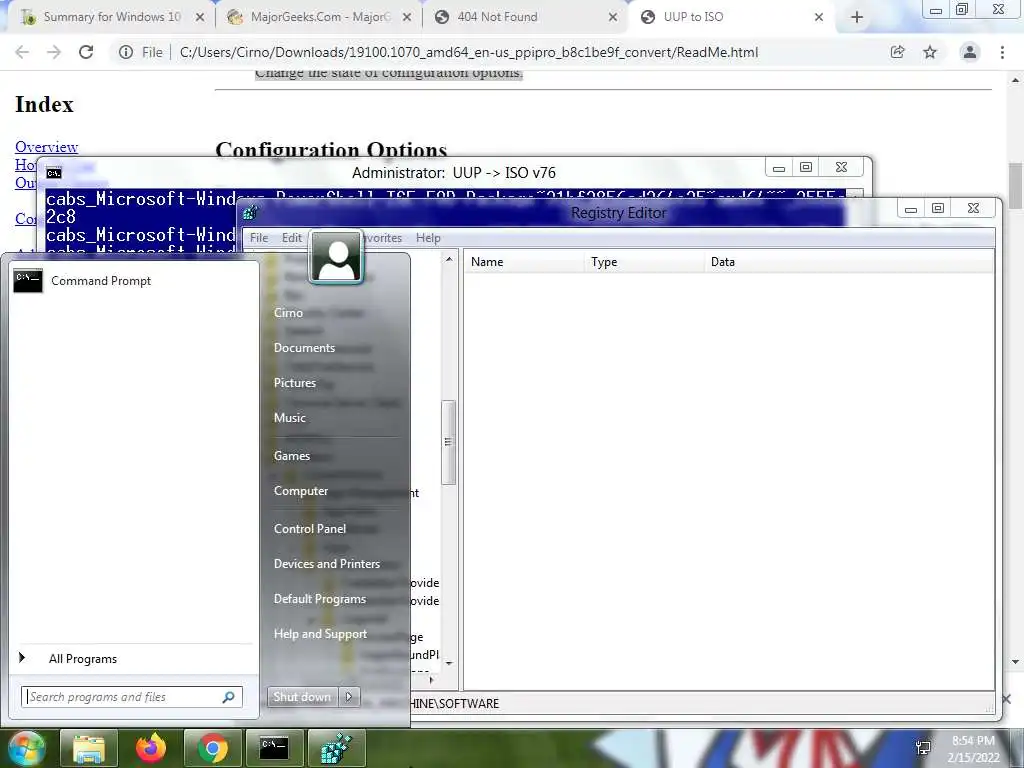Click the Type column header in Registry Editor

[644, 262]
